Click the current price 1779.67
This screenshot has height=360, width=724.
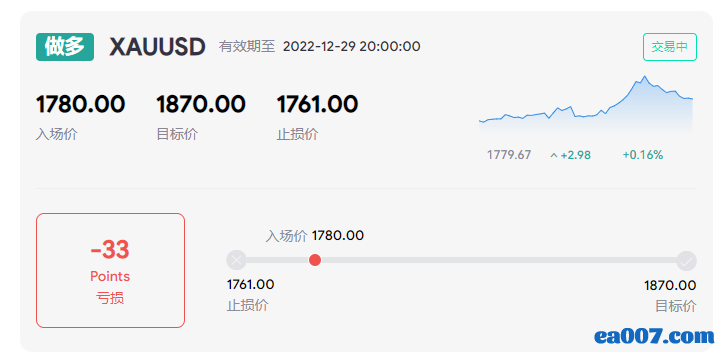point(509,155)
